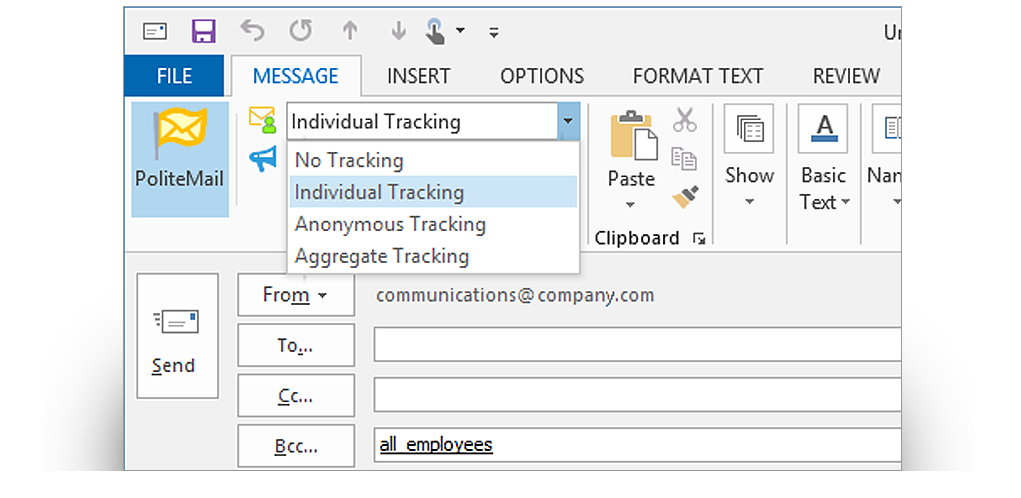
Task: Expand the From sender dropdown
Action: [296, 295]
